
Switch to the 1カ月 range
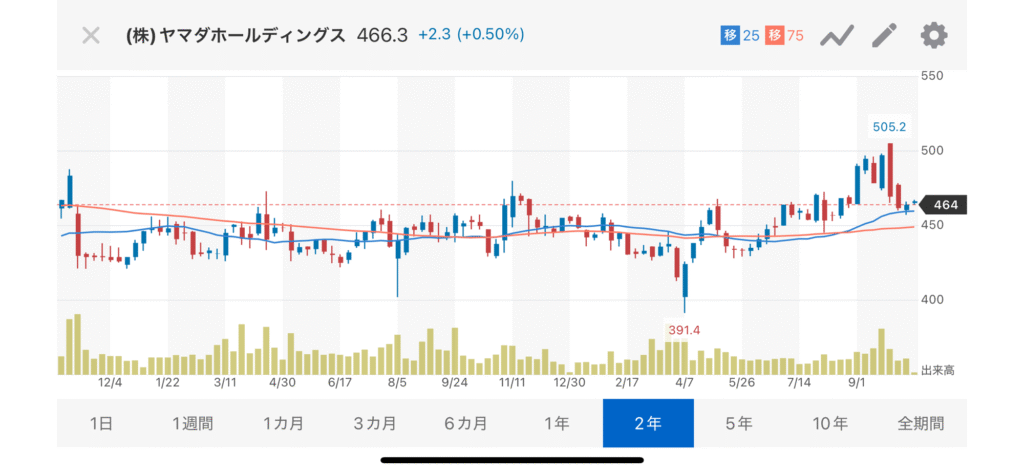283,423
